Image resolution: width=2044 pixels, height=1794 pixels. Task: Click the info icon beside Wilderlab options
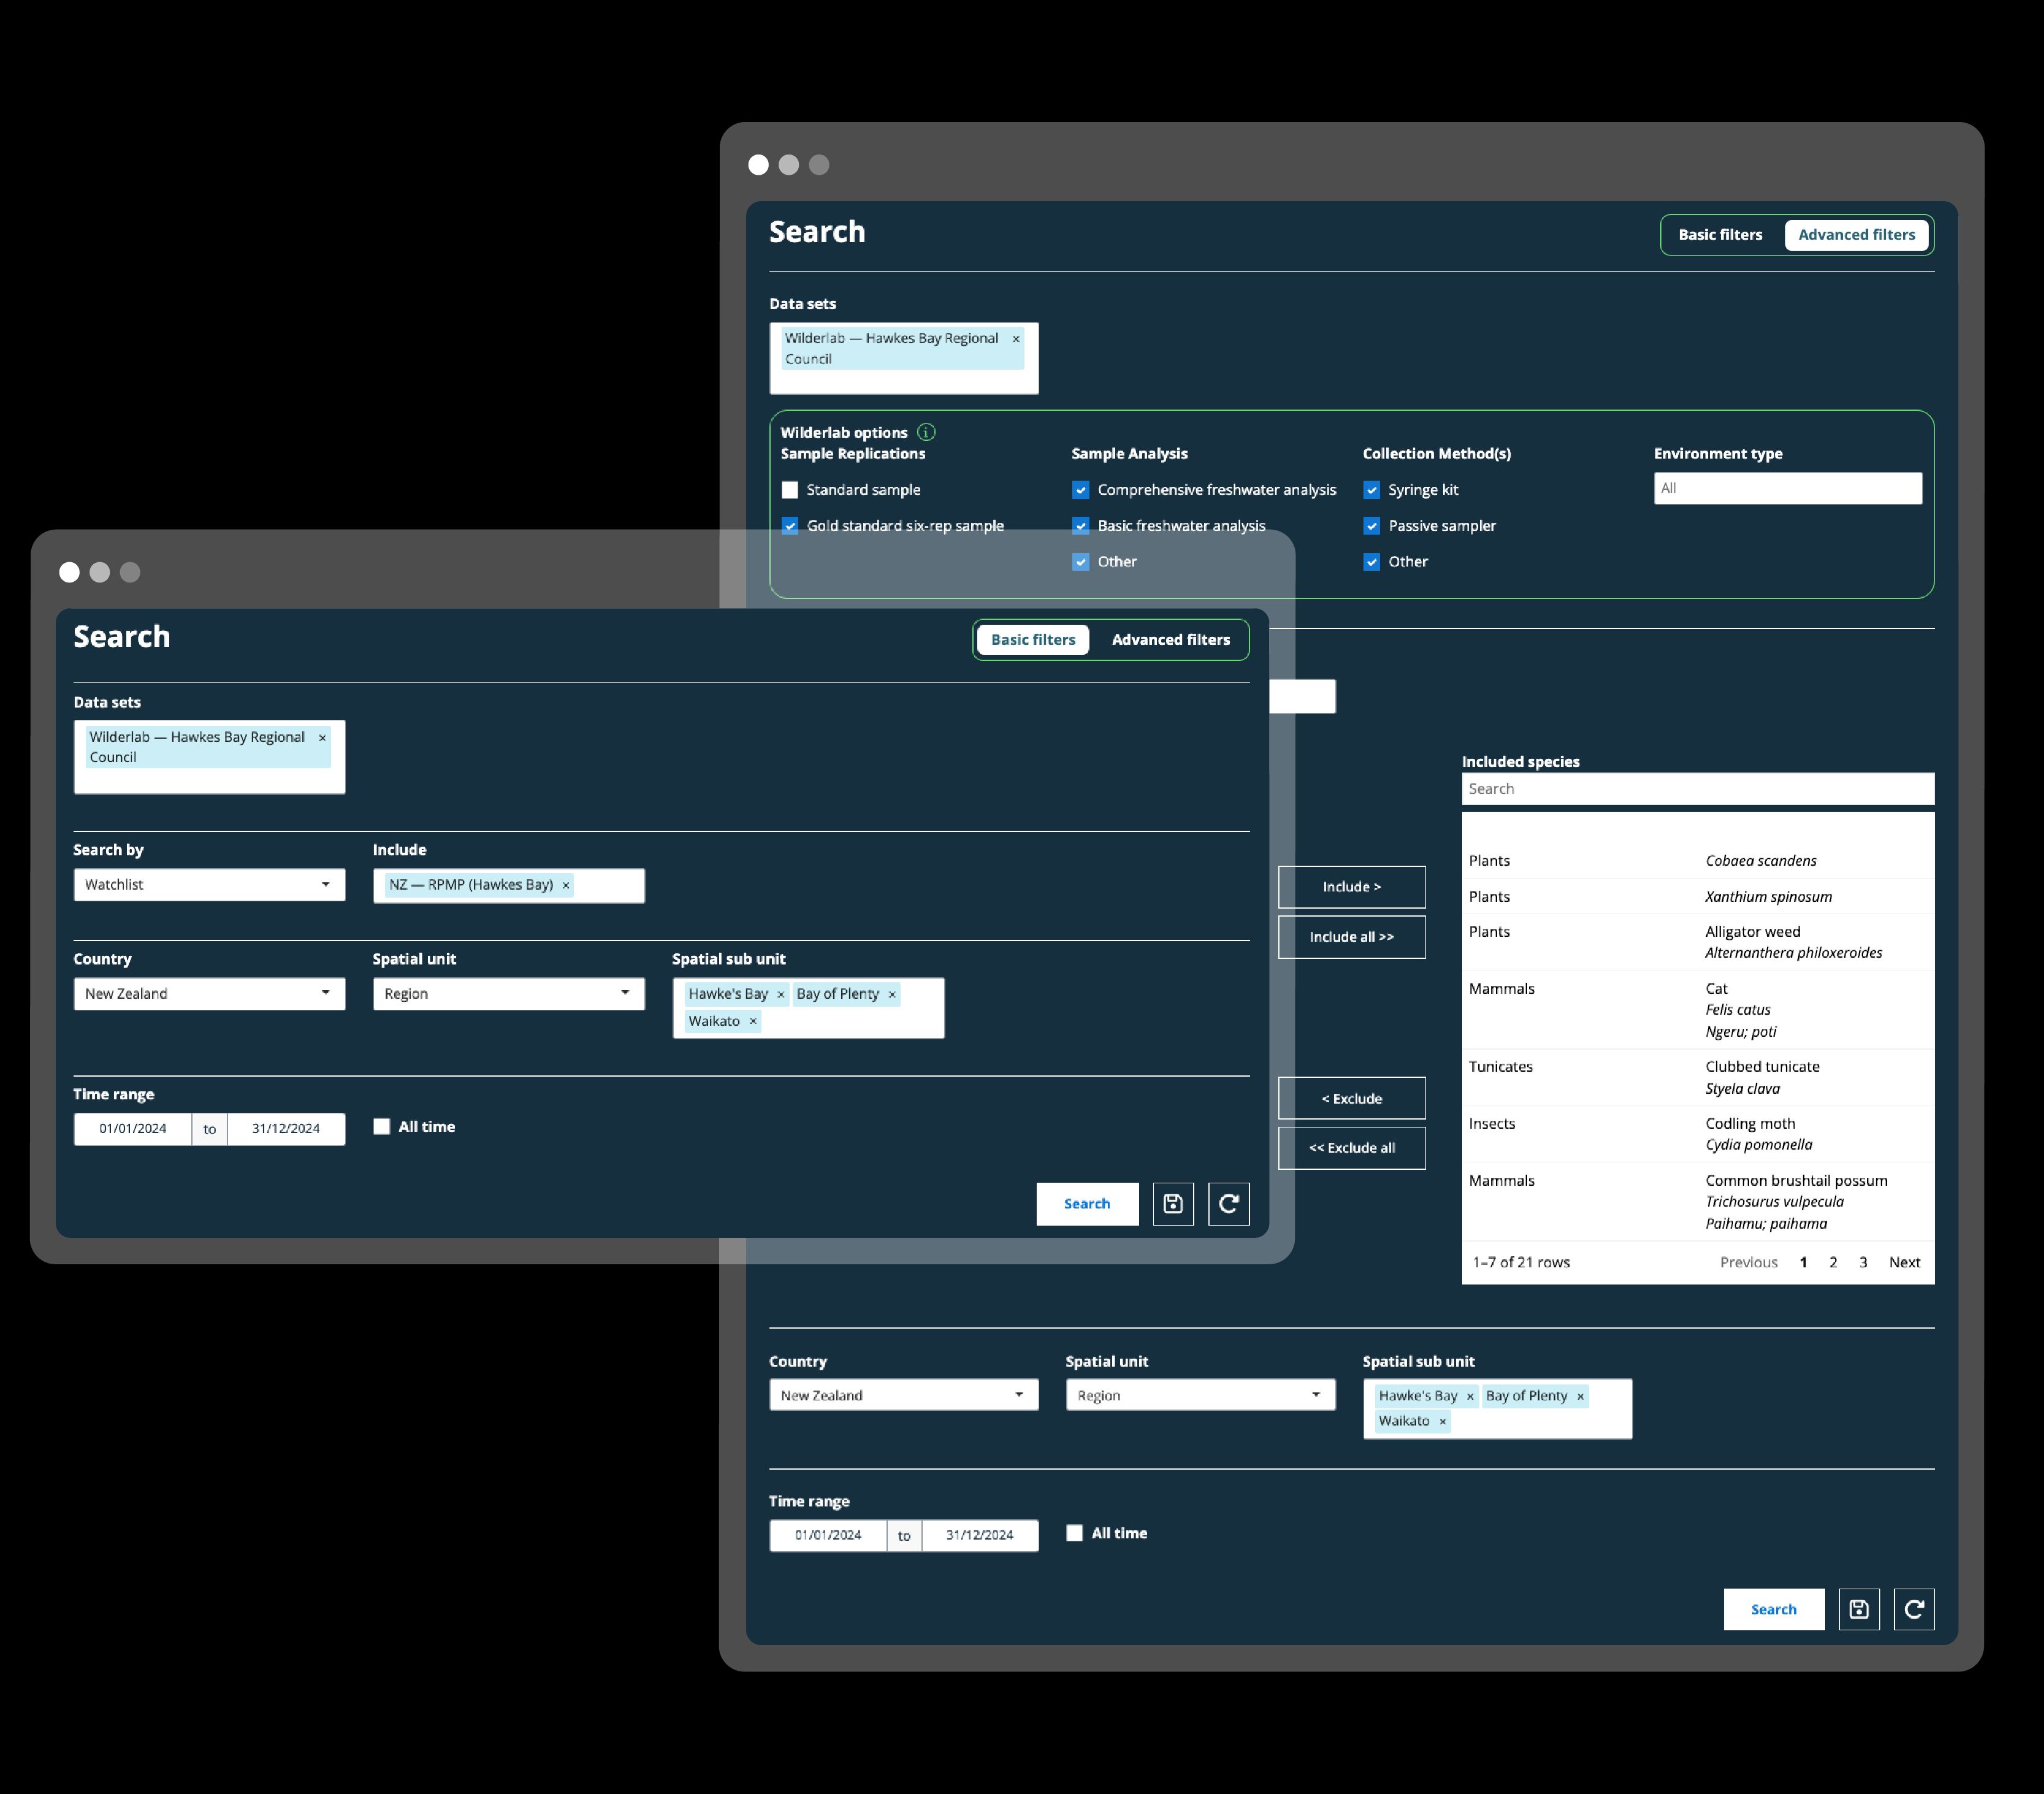(x=926, y=432)
